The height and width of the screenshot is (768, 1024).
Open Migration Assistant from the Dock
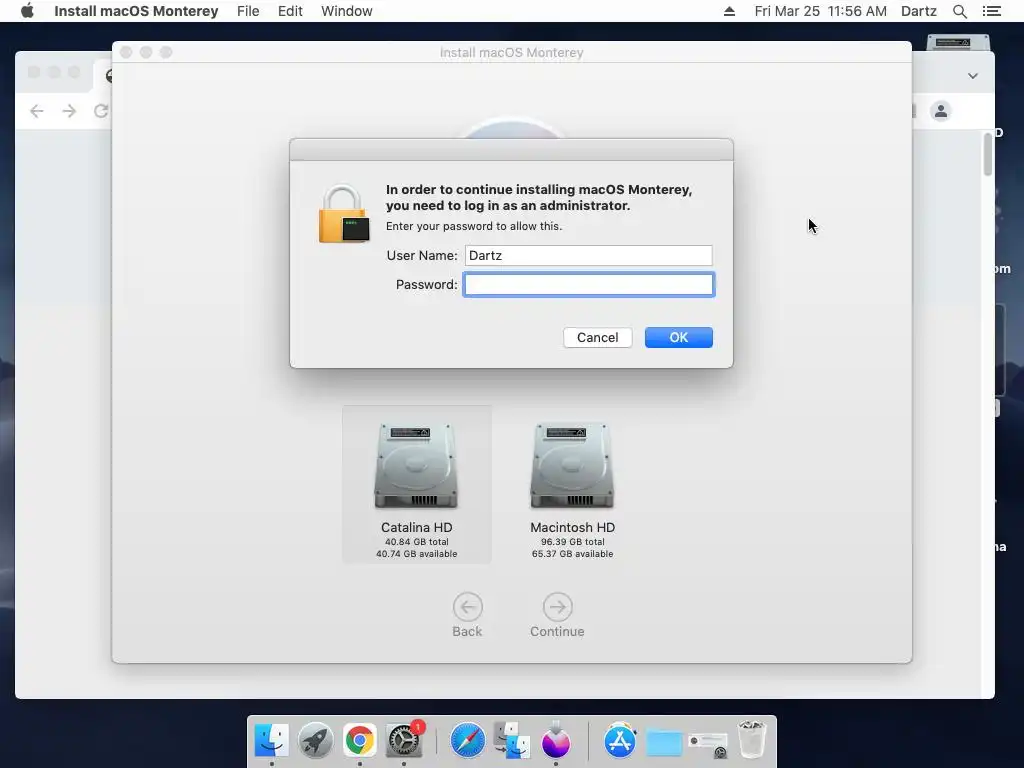tap(512, 741)
